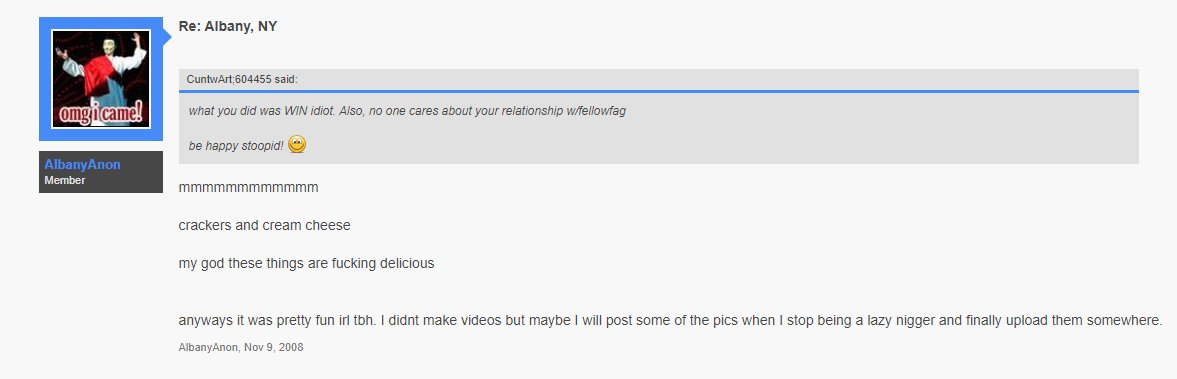1177x379 pixels.
Task: Click the "mmmmmmmmmmmmm" line in the post
Action: (x=248, y=188)
